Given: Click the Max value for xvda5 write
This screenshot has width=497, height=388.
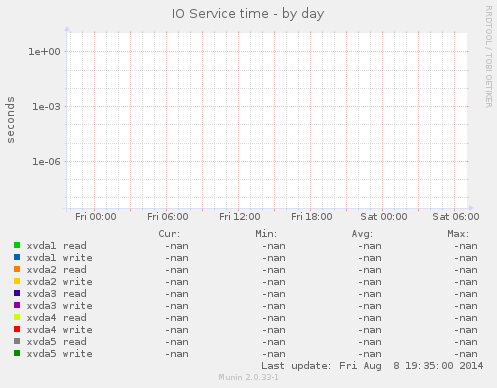Looking at the screenshot, I should [x=466, y=354].
